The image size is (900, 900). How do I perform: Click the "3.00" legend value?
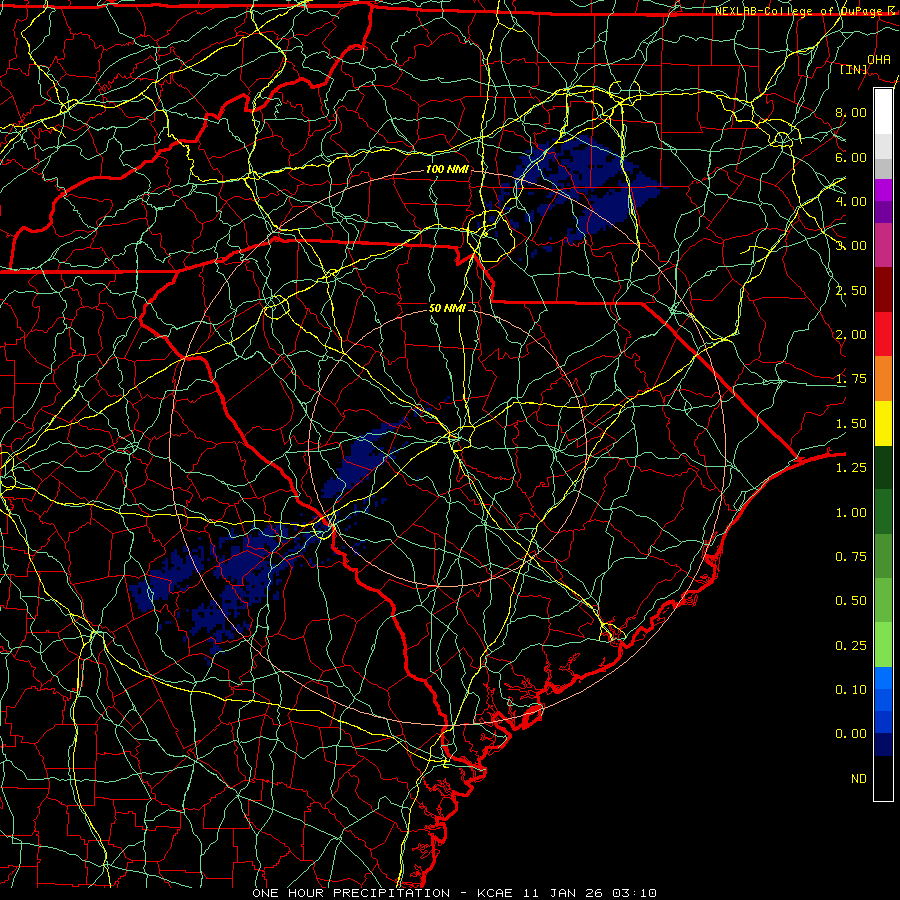[x=851, y=246]
